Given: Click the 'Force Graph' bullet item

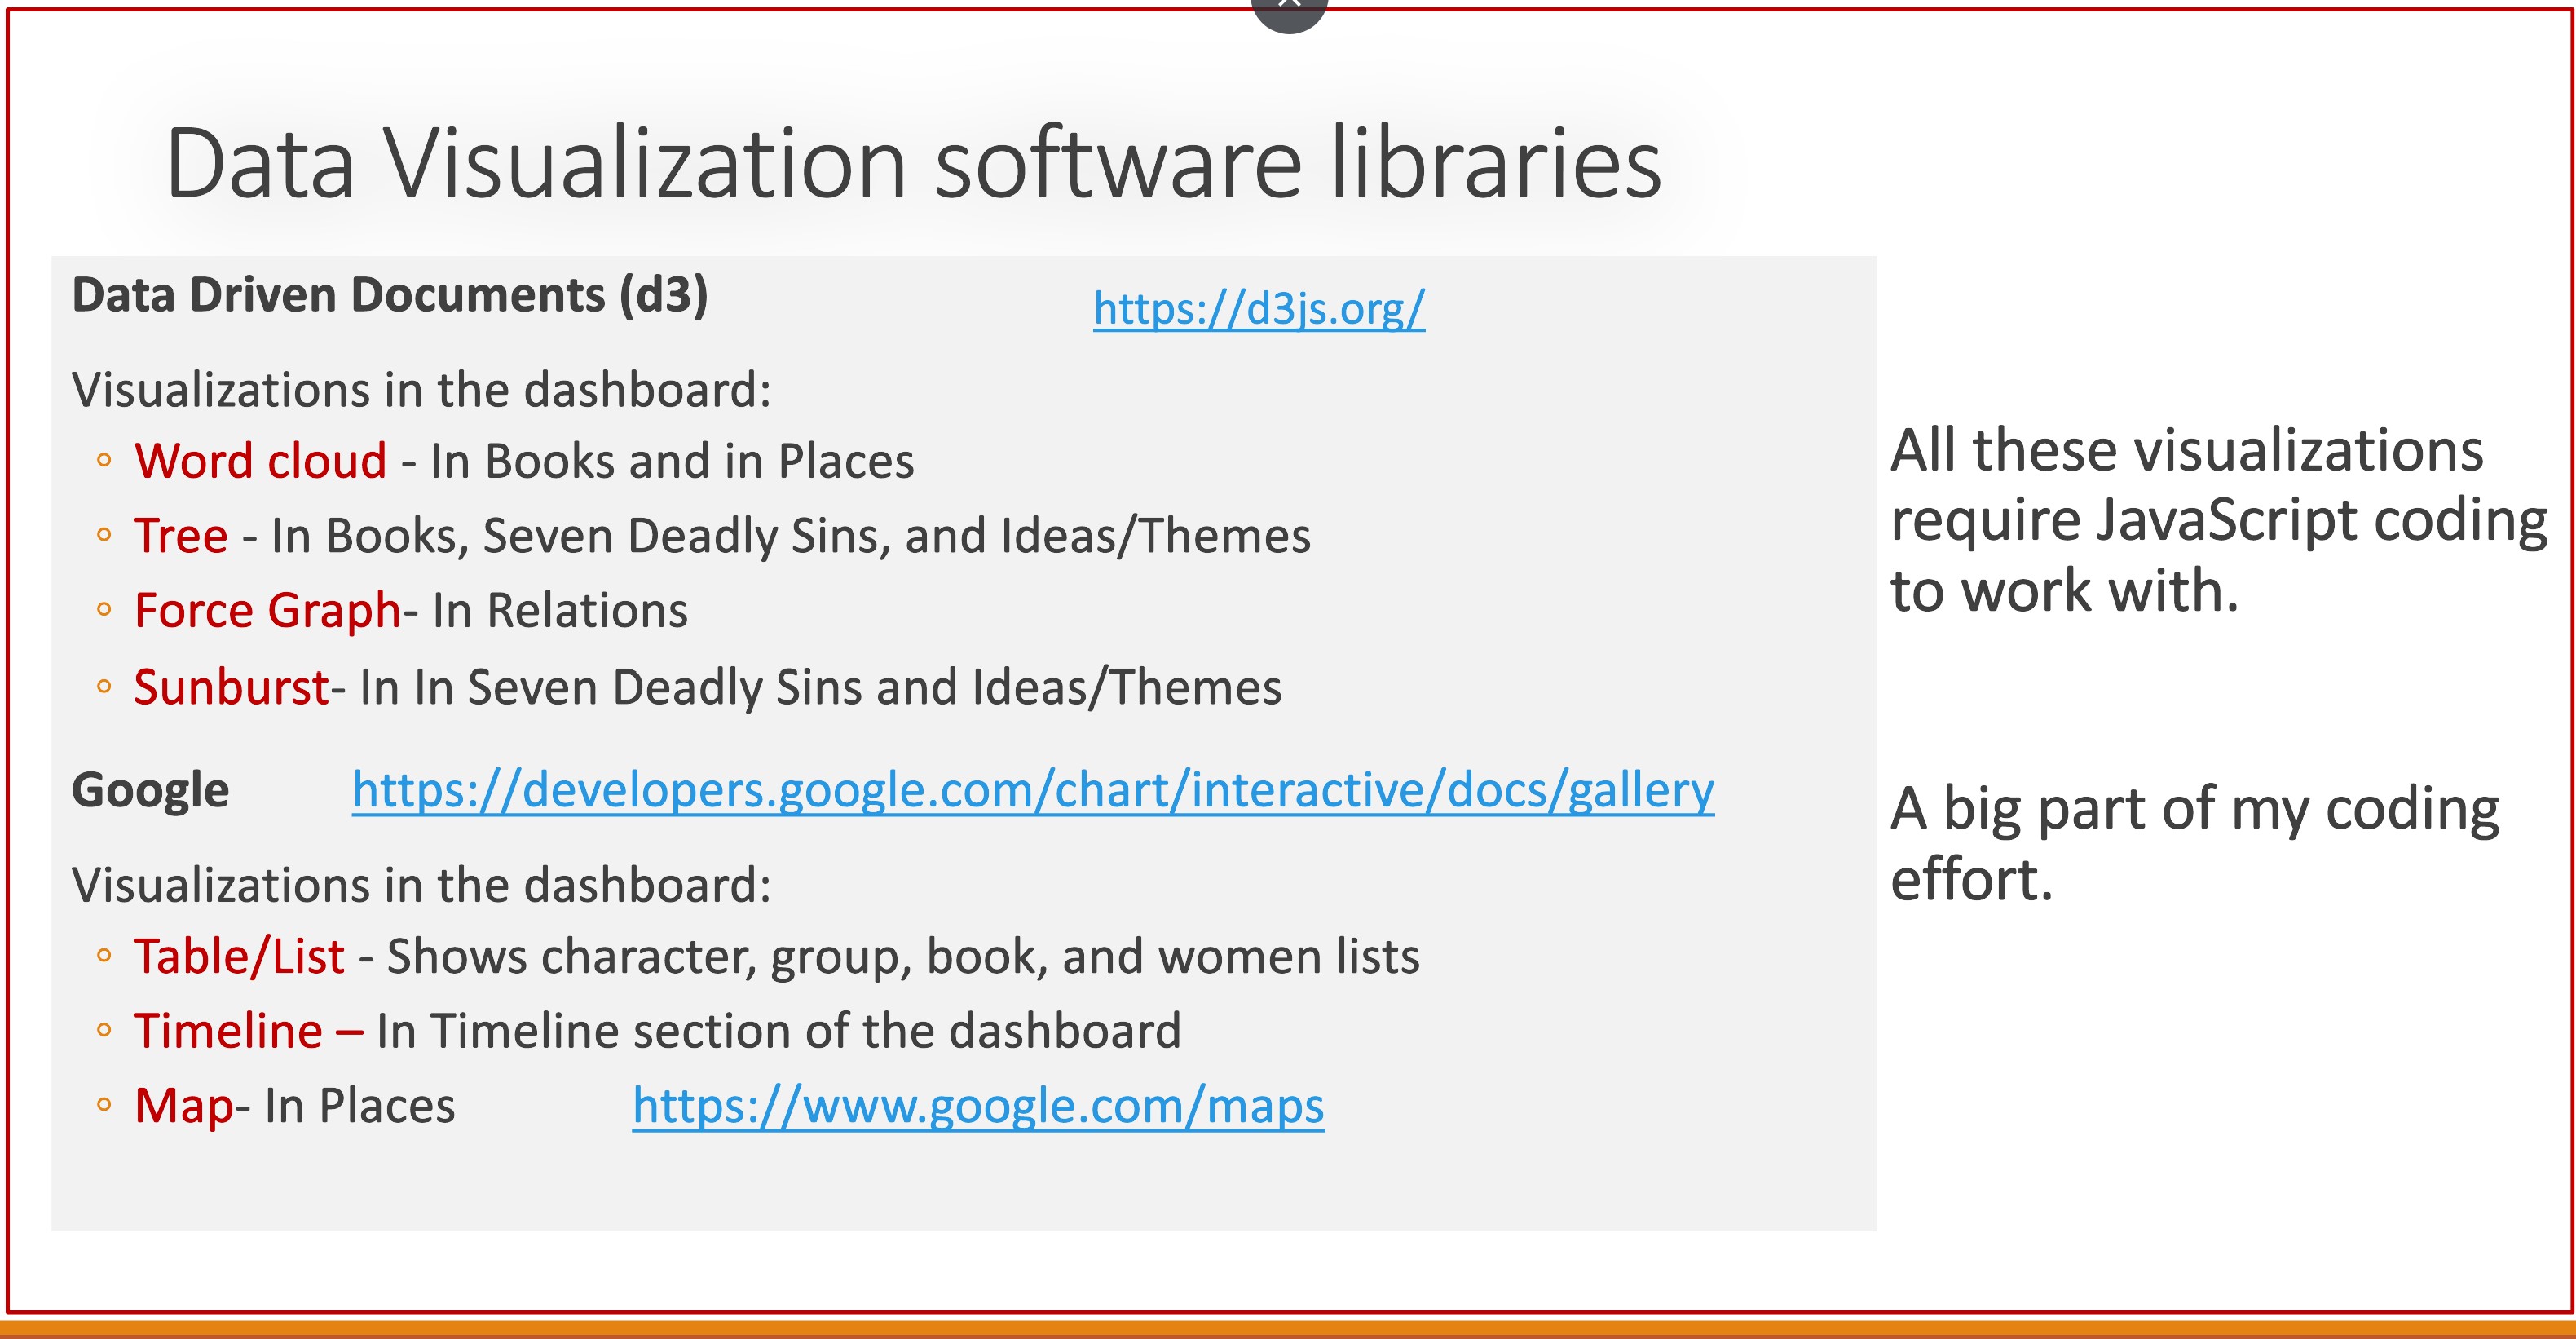Looking at the screenshot, I should click(x=267, y=611).
